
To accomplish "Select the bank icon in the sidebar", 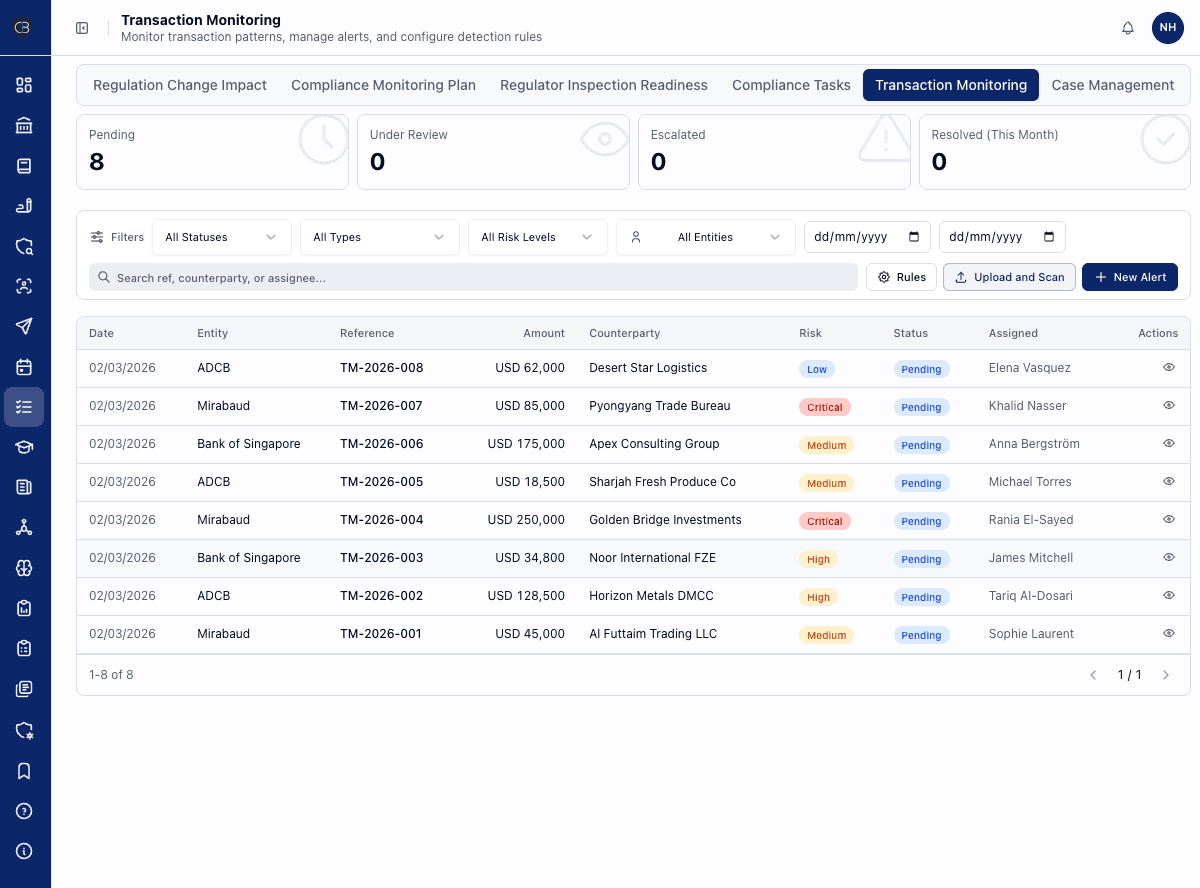I will [x=25, y=126].
